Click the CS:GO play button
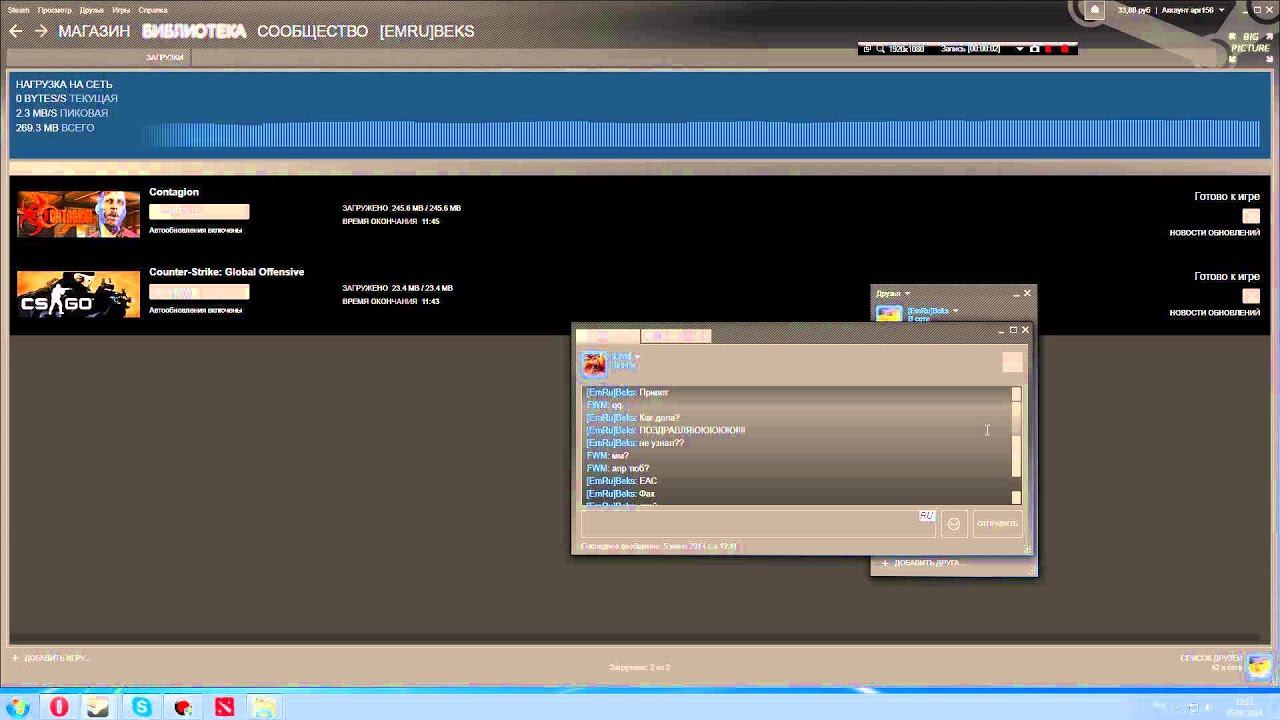This screenshot has width=1280, height=720. (x=199, y=292)
